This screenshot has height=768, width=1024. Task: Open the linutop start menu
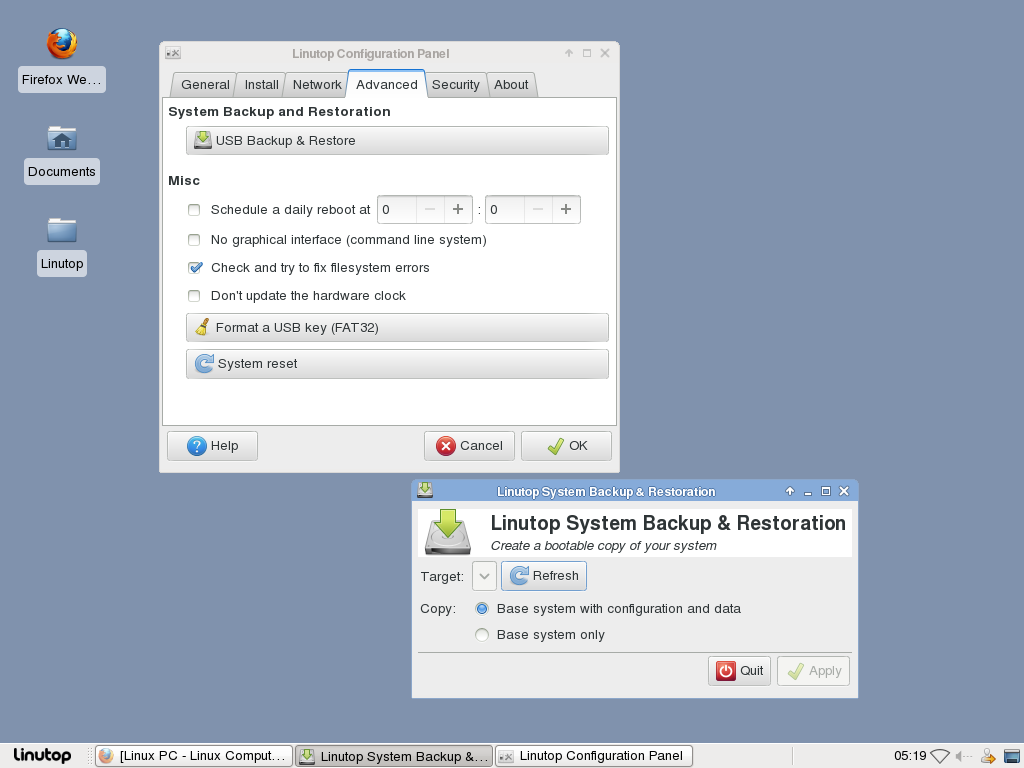point(42,755)
